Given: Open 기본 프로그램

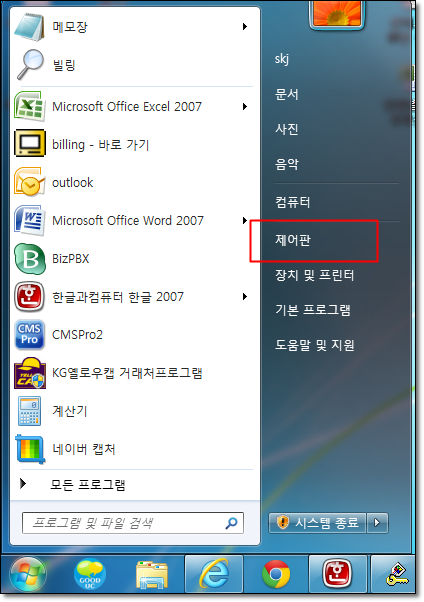Looking at the screenshot, I should pyautogui.click(x=313, y=309).
